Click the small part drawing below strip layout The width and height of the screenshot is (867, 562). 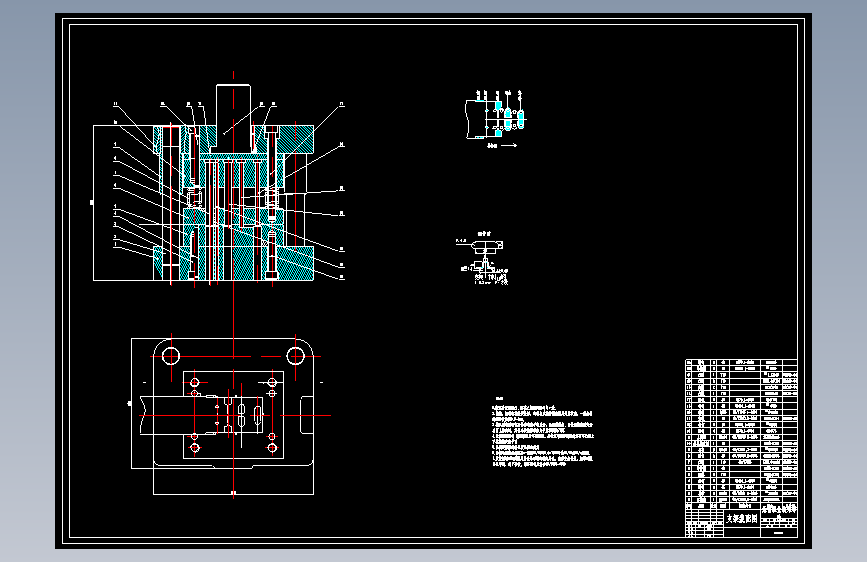[483, 258]
